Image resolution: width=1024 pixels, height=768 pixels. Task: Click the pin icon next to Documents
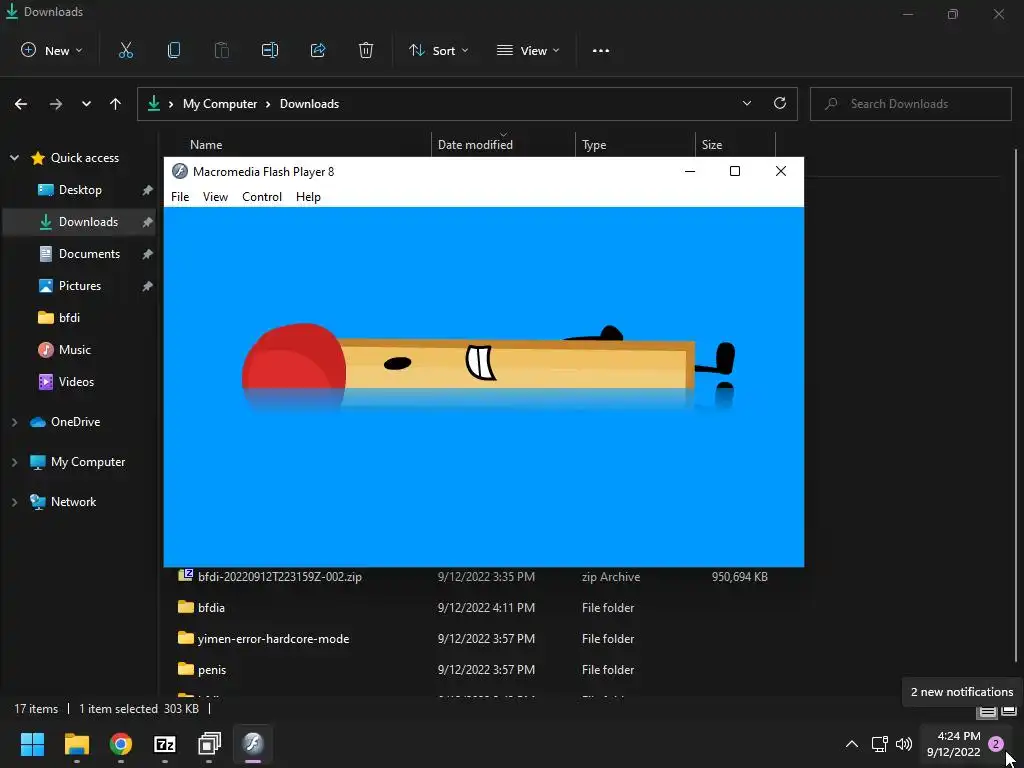tap(148, 254)
